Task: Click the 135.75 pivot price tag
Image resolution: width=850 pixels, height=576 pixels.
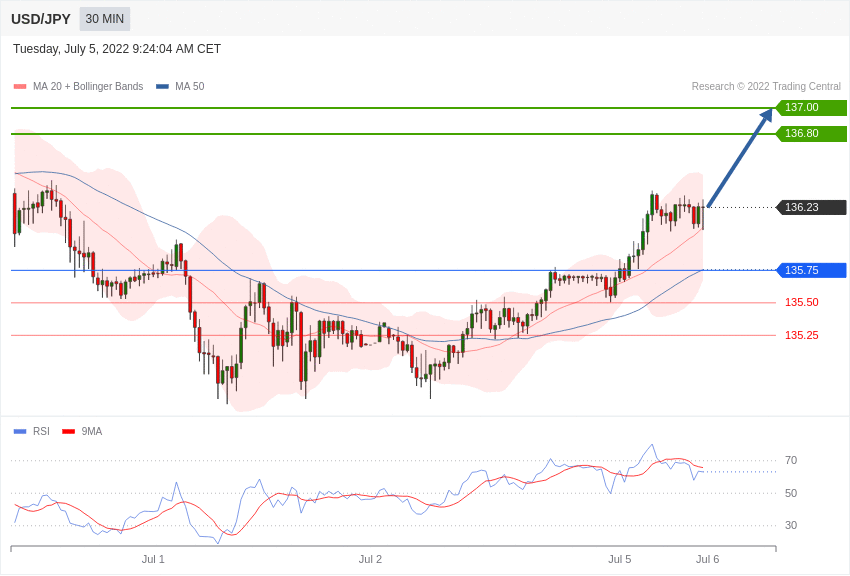Action: (811, 270)
